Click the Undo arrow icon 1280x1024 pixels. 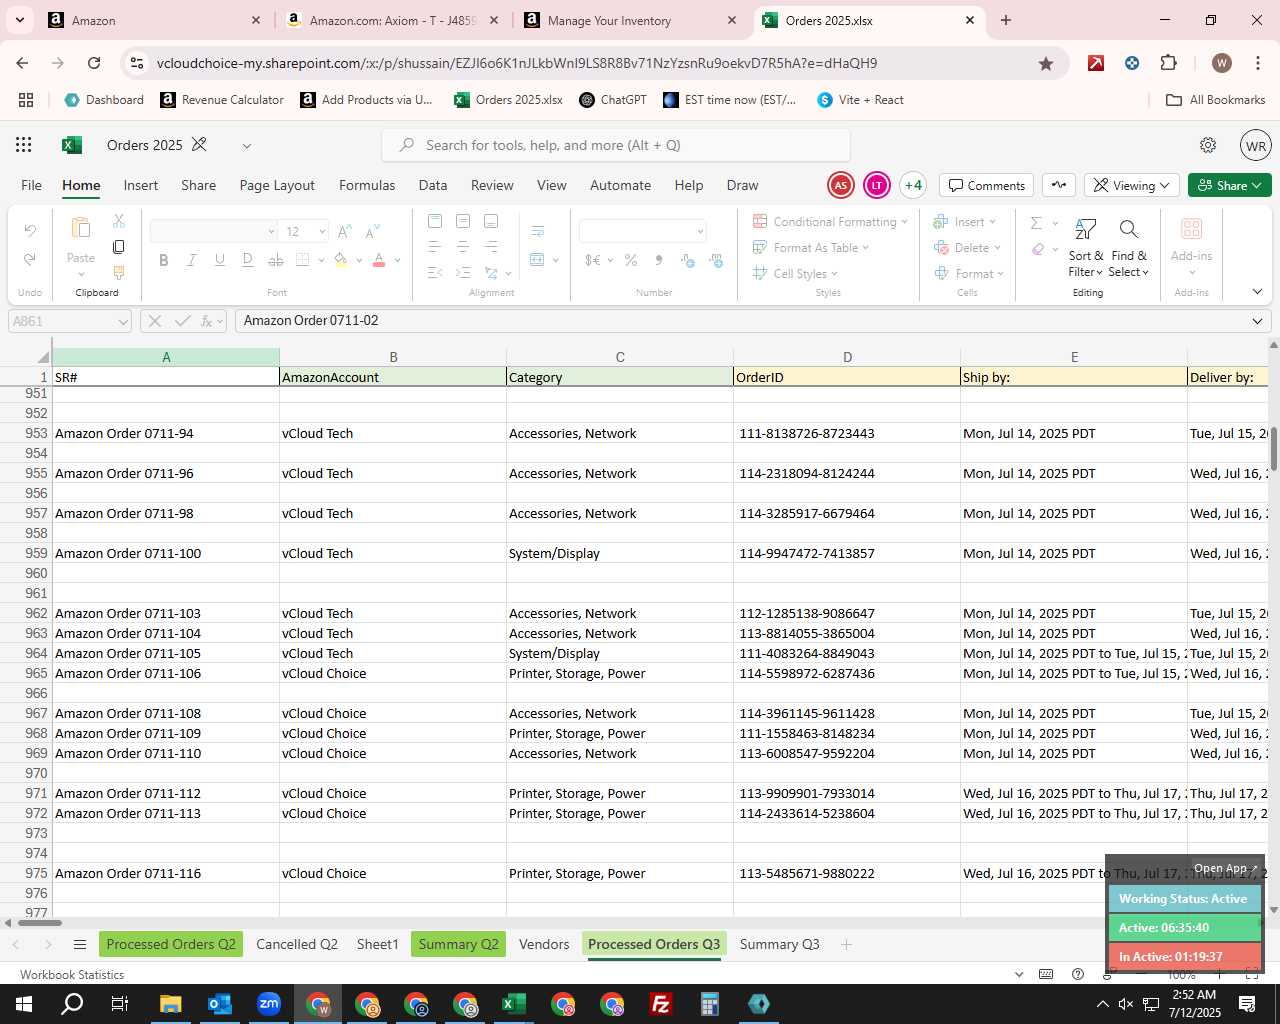tap(30, 230)
